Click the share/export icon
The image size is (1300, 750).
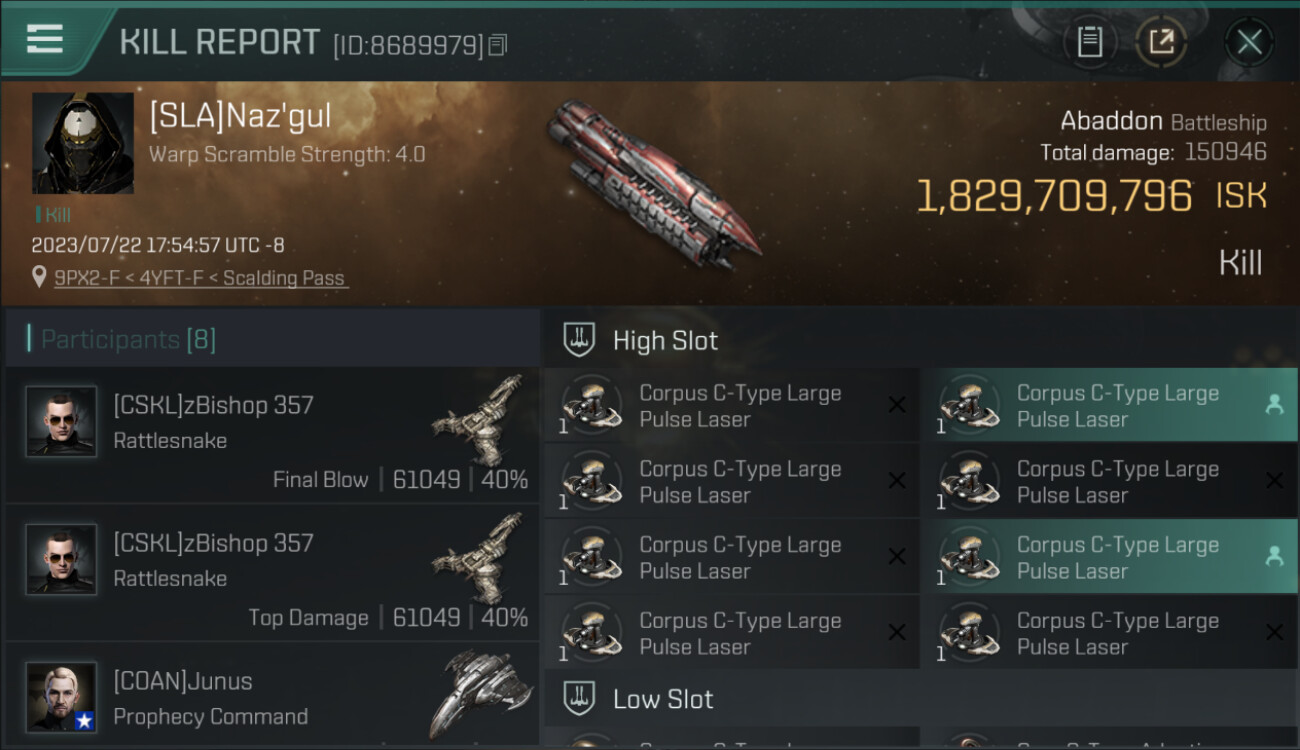(1161, 42)
